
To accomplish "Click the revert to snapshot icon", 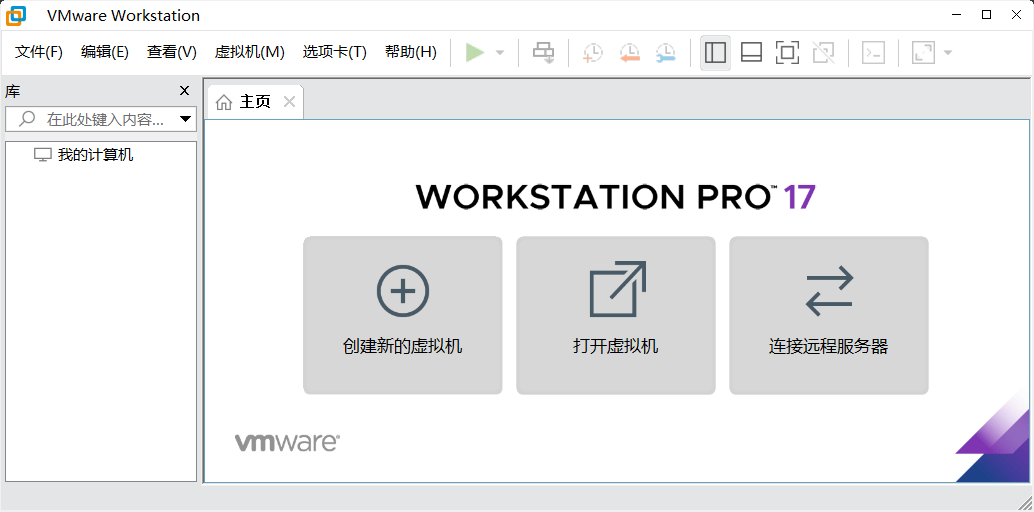I will click(x=629, y=53).
